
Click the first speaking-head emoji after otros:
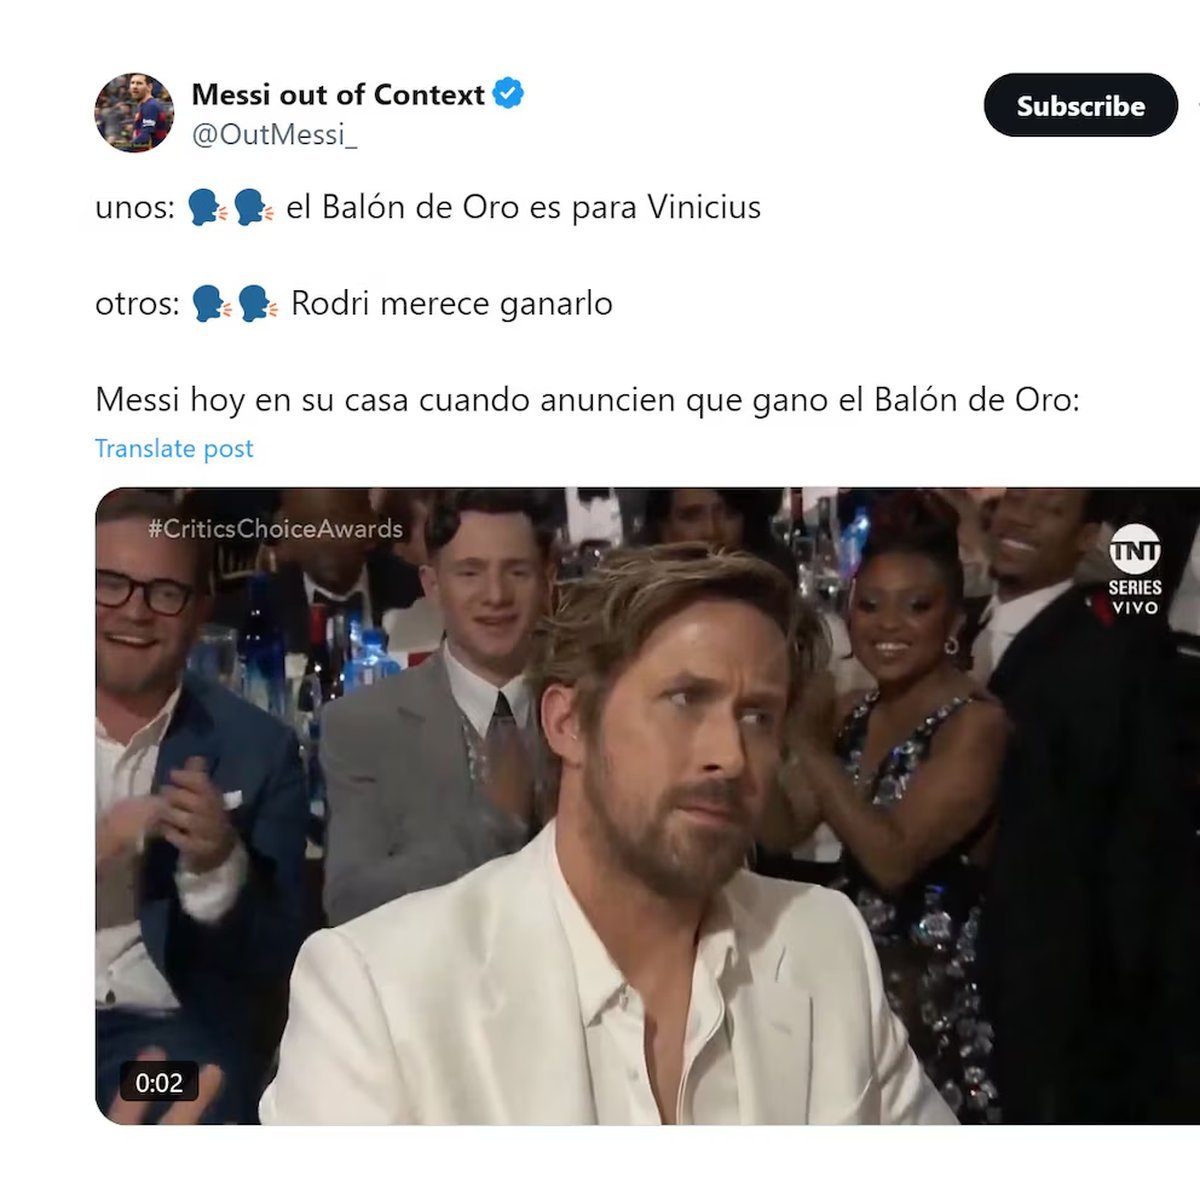click(212, 304)
